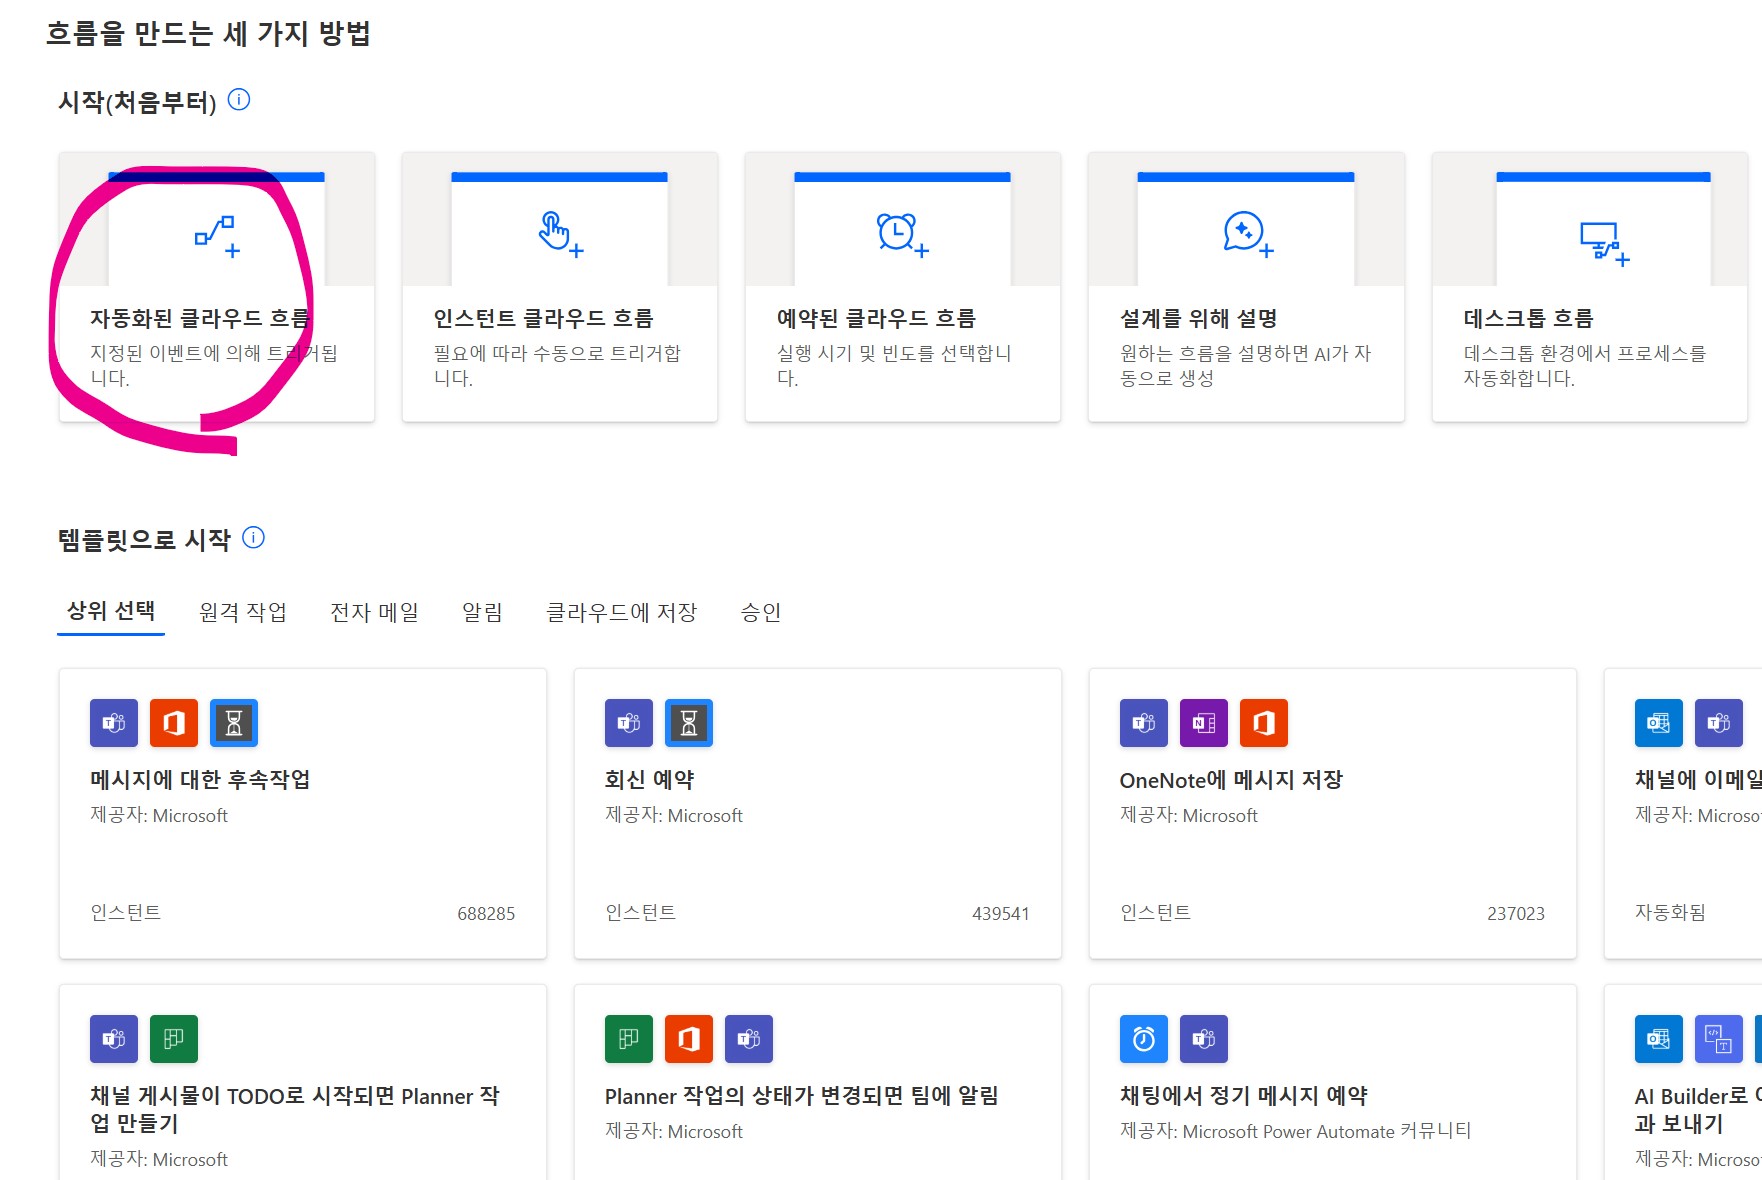Click the Teams icon in 채팅에서 정기 메시지 예약 card

pyautogui.click(x=1204, y=1039)
